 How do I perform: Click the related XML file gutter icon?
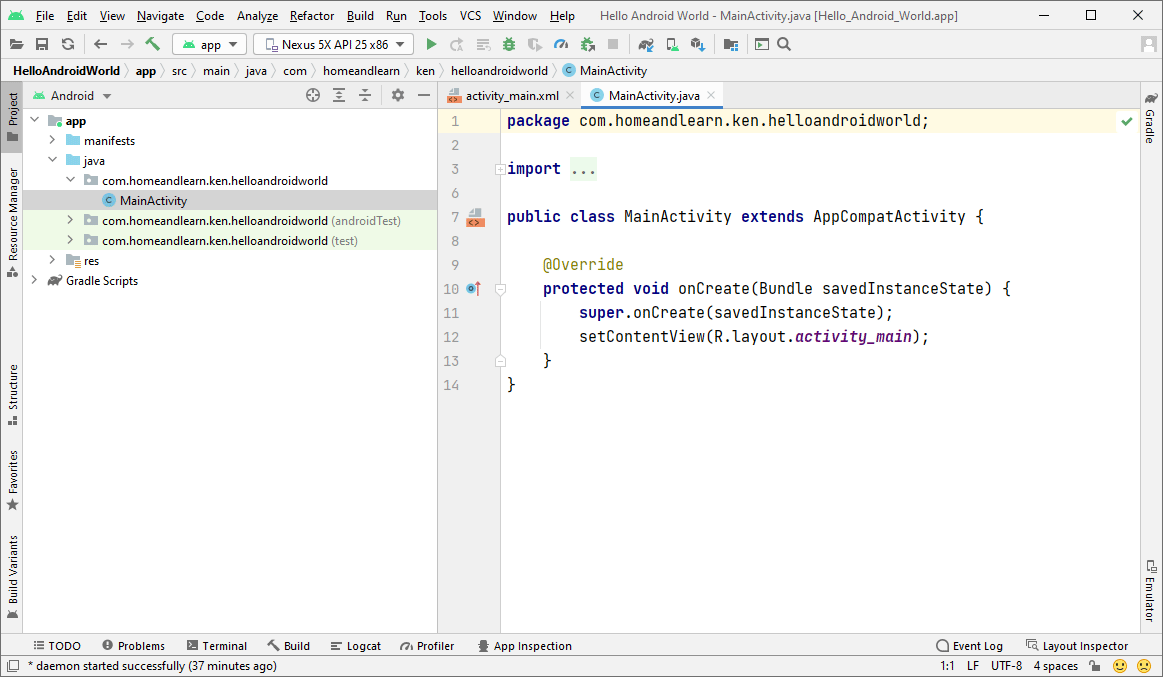pos(475,217)
